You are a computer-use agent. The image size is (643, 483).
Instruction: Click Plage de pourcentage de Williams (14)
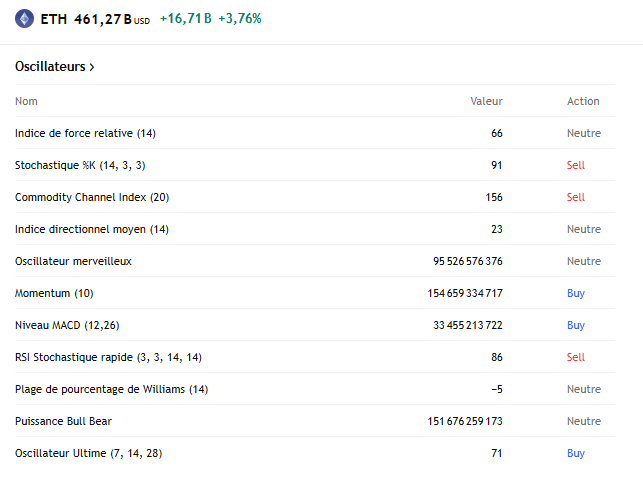(111, 389)
